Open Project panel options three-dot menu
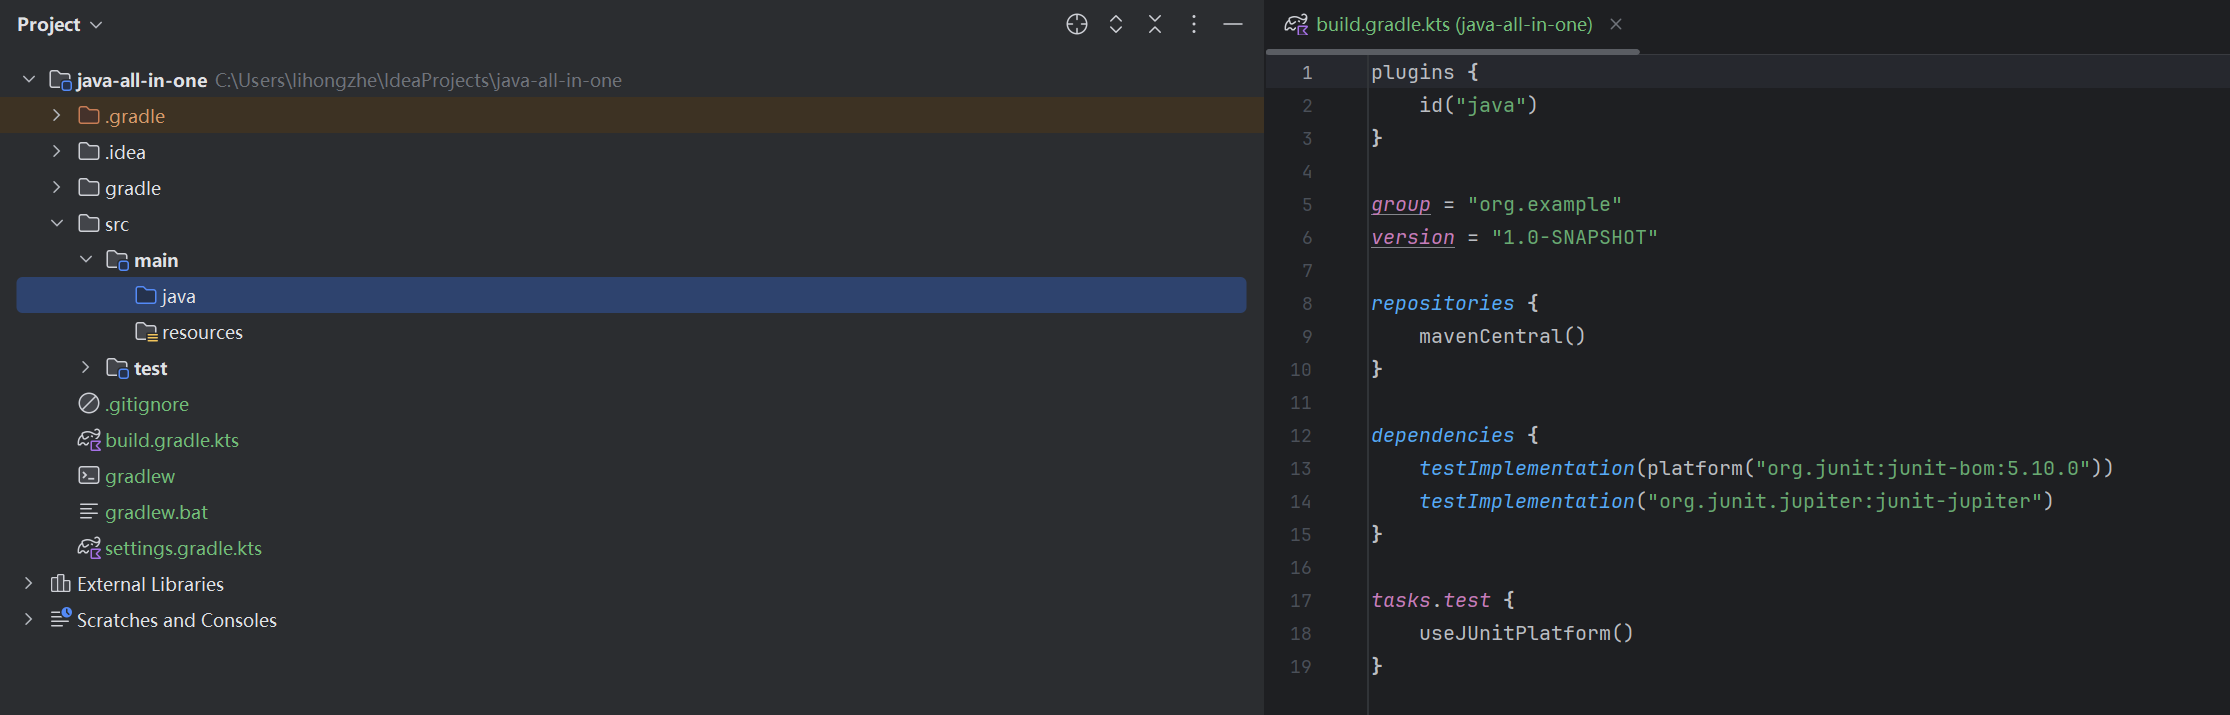This screenshot has height=715, width=2230. pos(1194,25)
